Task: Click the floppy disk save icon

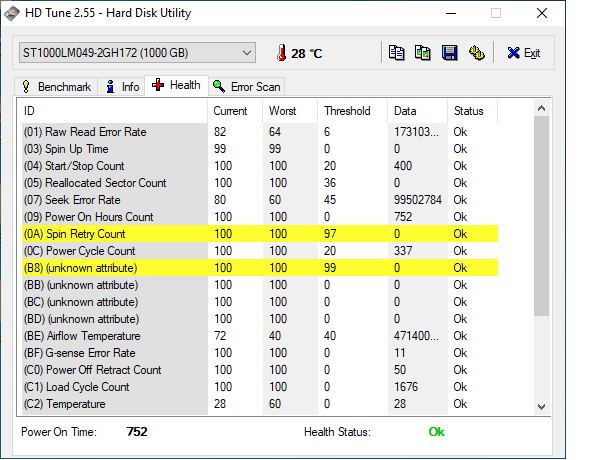Action: tap(450, 53)
